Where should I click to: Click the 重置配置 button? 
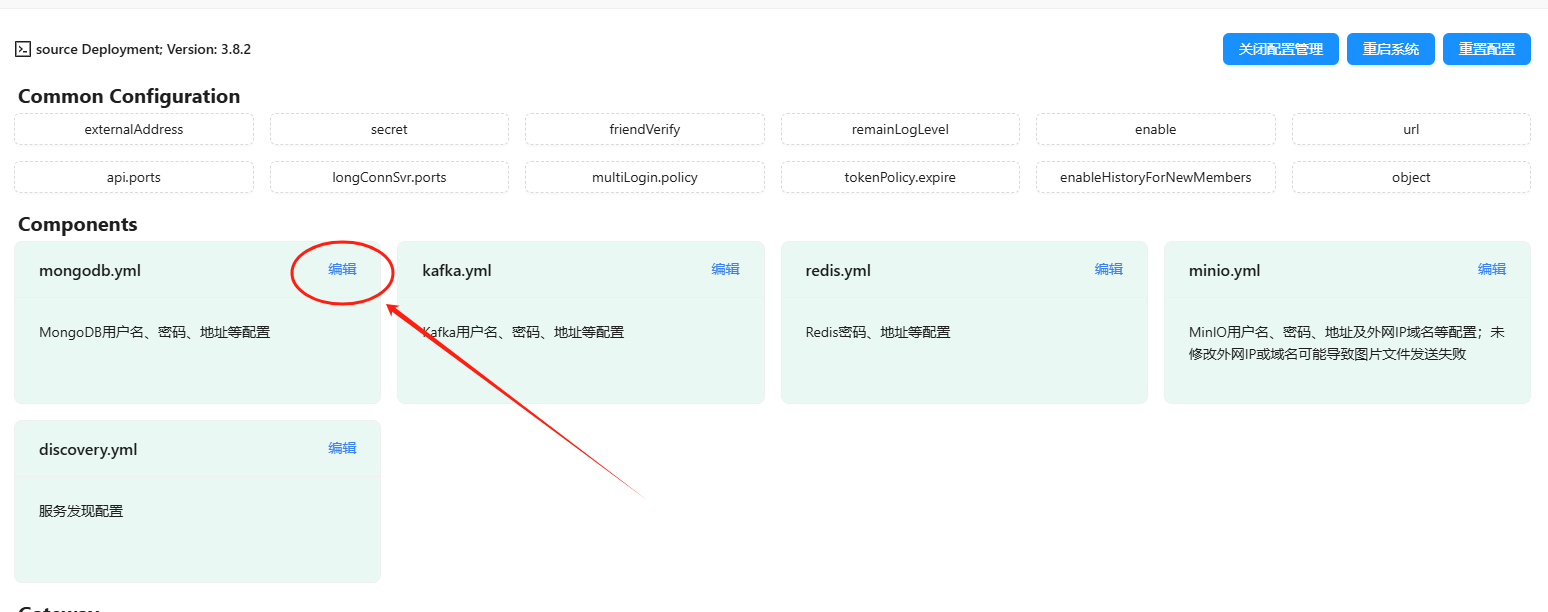1486,49
